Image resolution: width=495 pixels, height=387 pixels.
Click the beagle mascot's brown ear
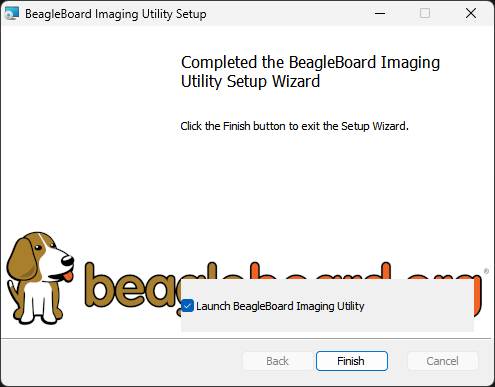(x=23, y=259)
